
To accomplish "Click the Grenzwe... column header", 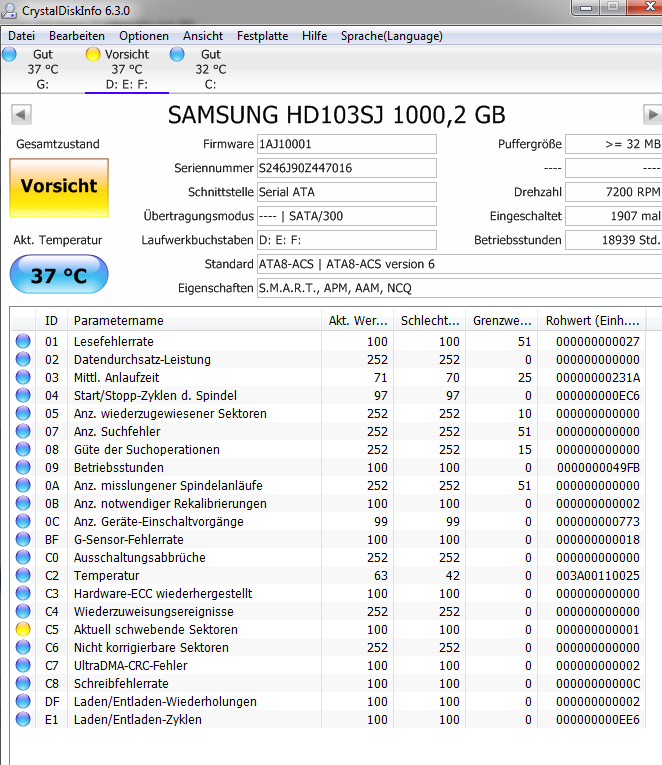I will click(x=502, y=321).
